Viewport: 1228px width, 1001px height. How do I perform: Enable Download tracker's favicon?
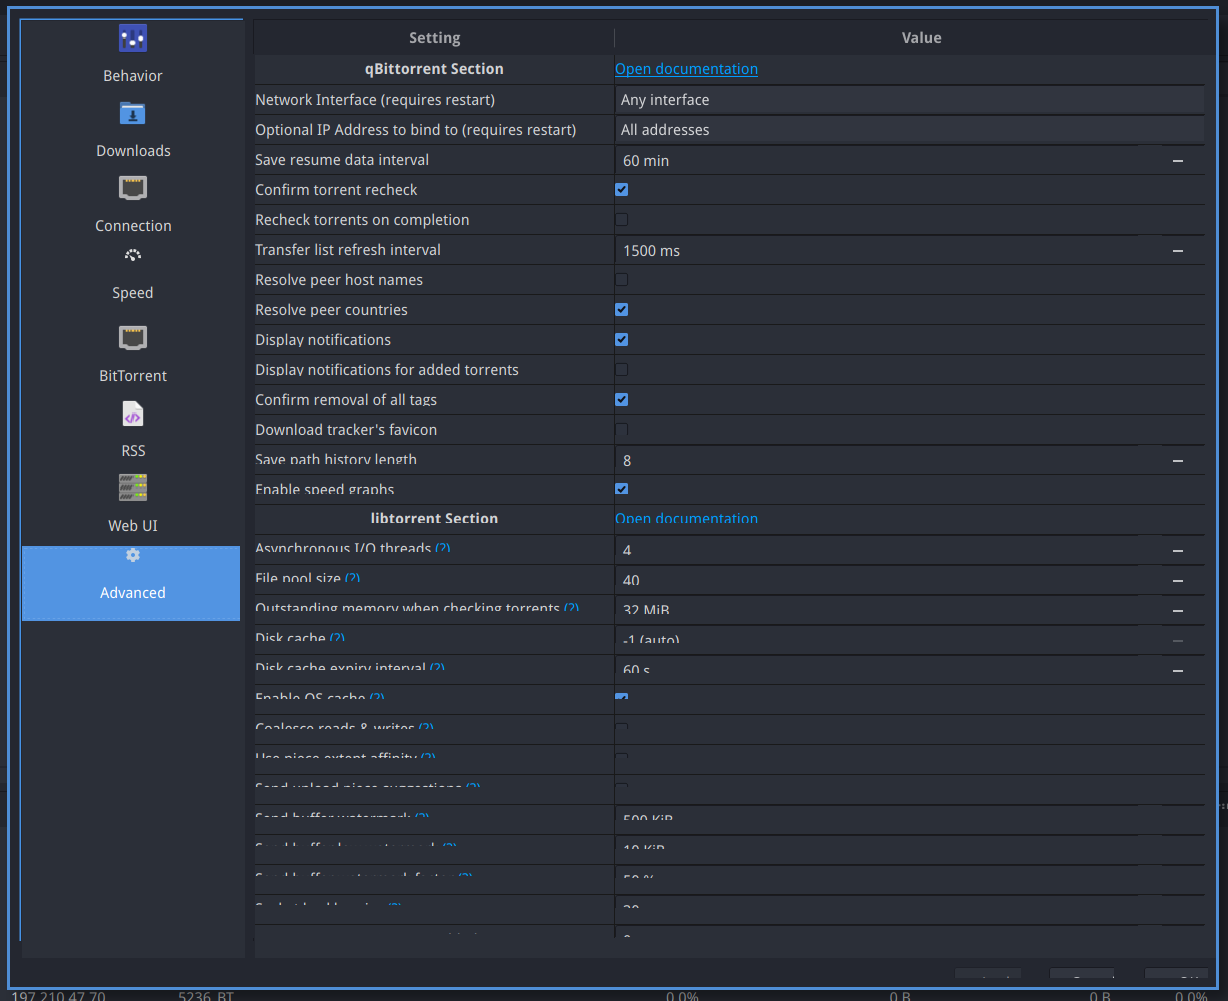tap(622, 429)
